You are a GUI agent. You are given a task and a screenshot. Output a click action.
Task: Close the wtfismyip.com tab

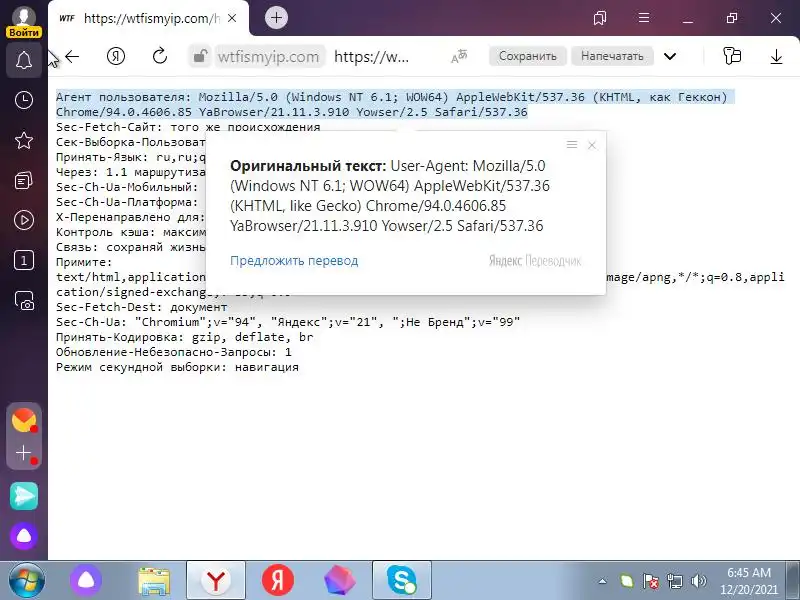[232, 18]
